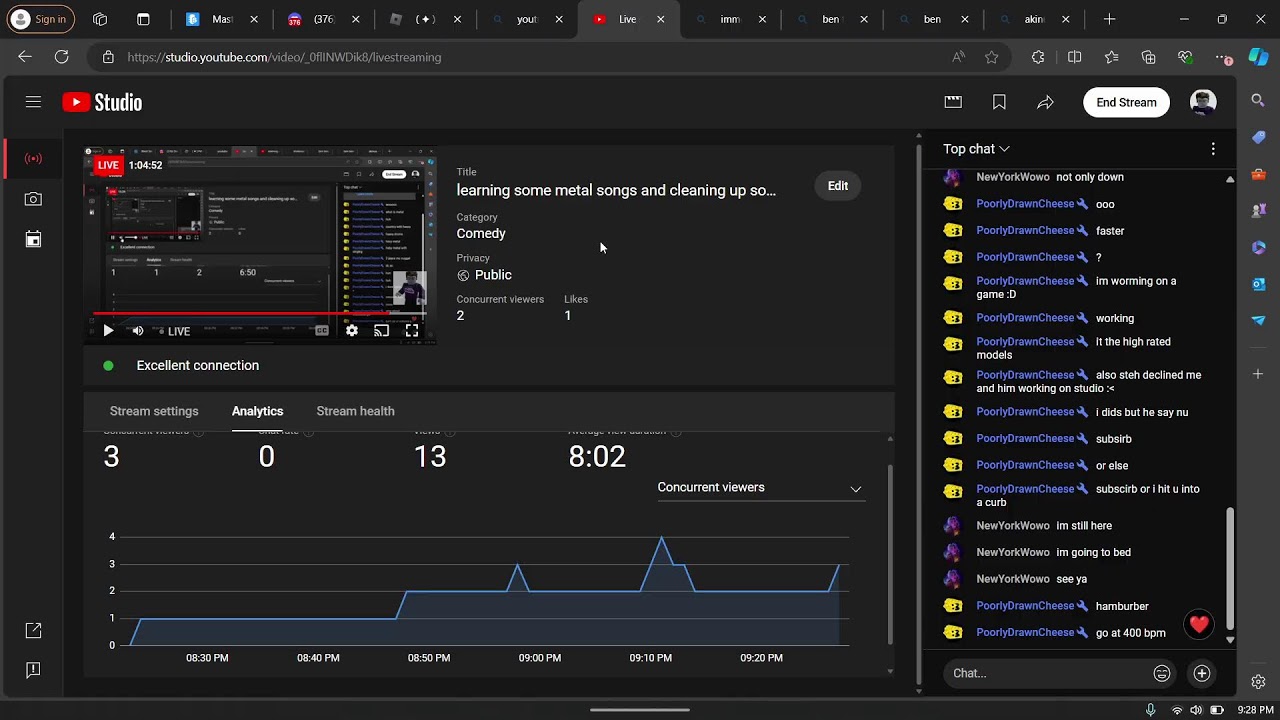Open the Webcam section in left sidebar
The image size is (1280, 720).
pyautogui.click(x=33, y=199)
